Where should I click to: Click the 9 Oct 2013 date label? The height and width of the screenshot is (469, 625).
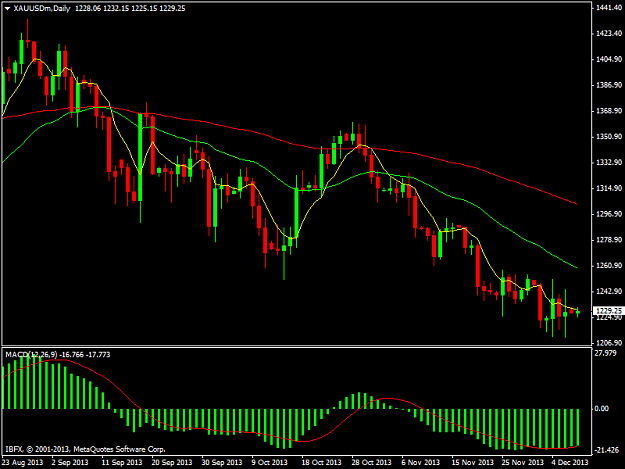[x=269, y=462]
